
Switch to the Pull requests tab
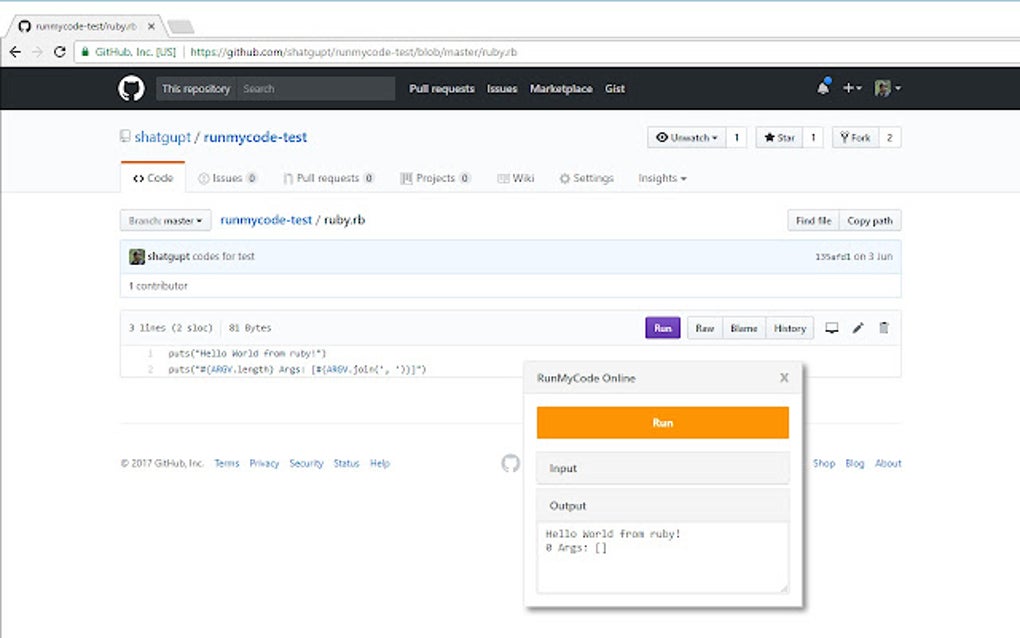[329, 178]
